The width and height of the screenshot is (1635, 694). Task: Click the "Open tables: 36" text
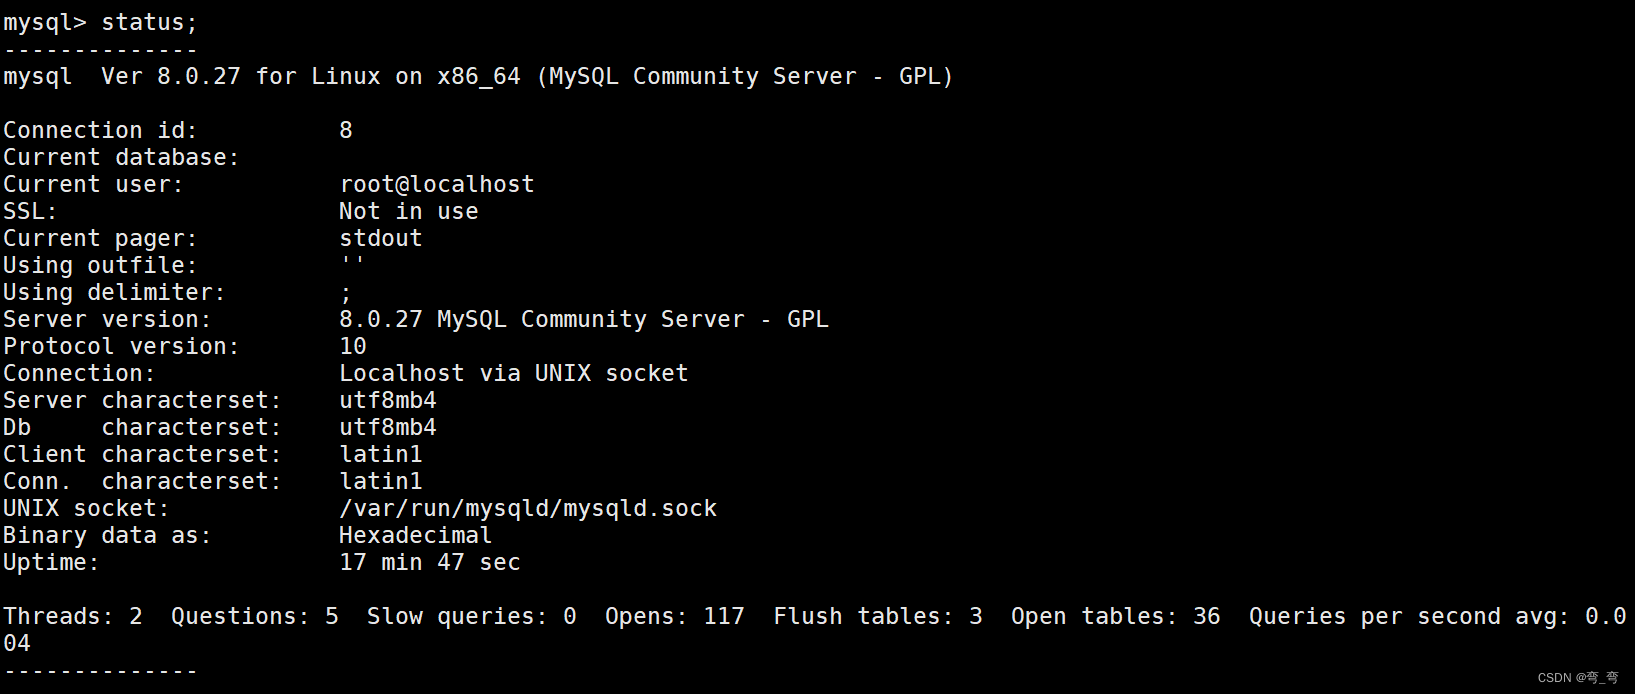tap(1115, 617)
